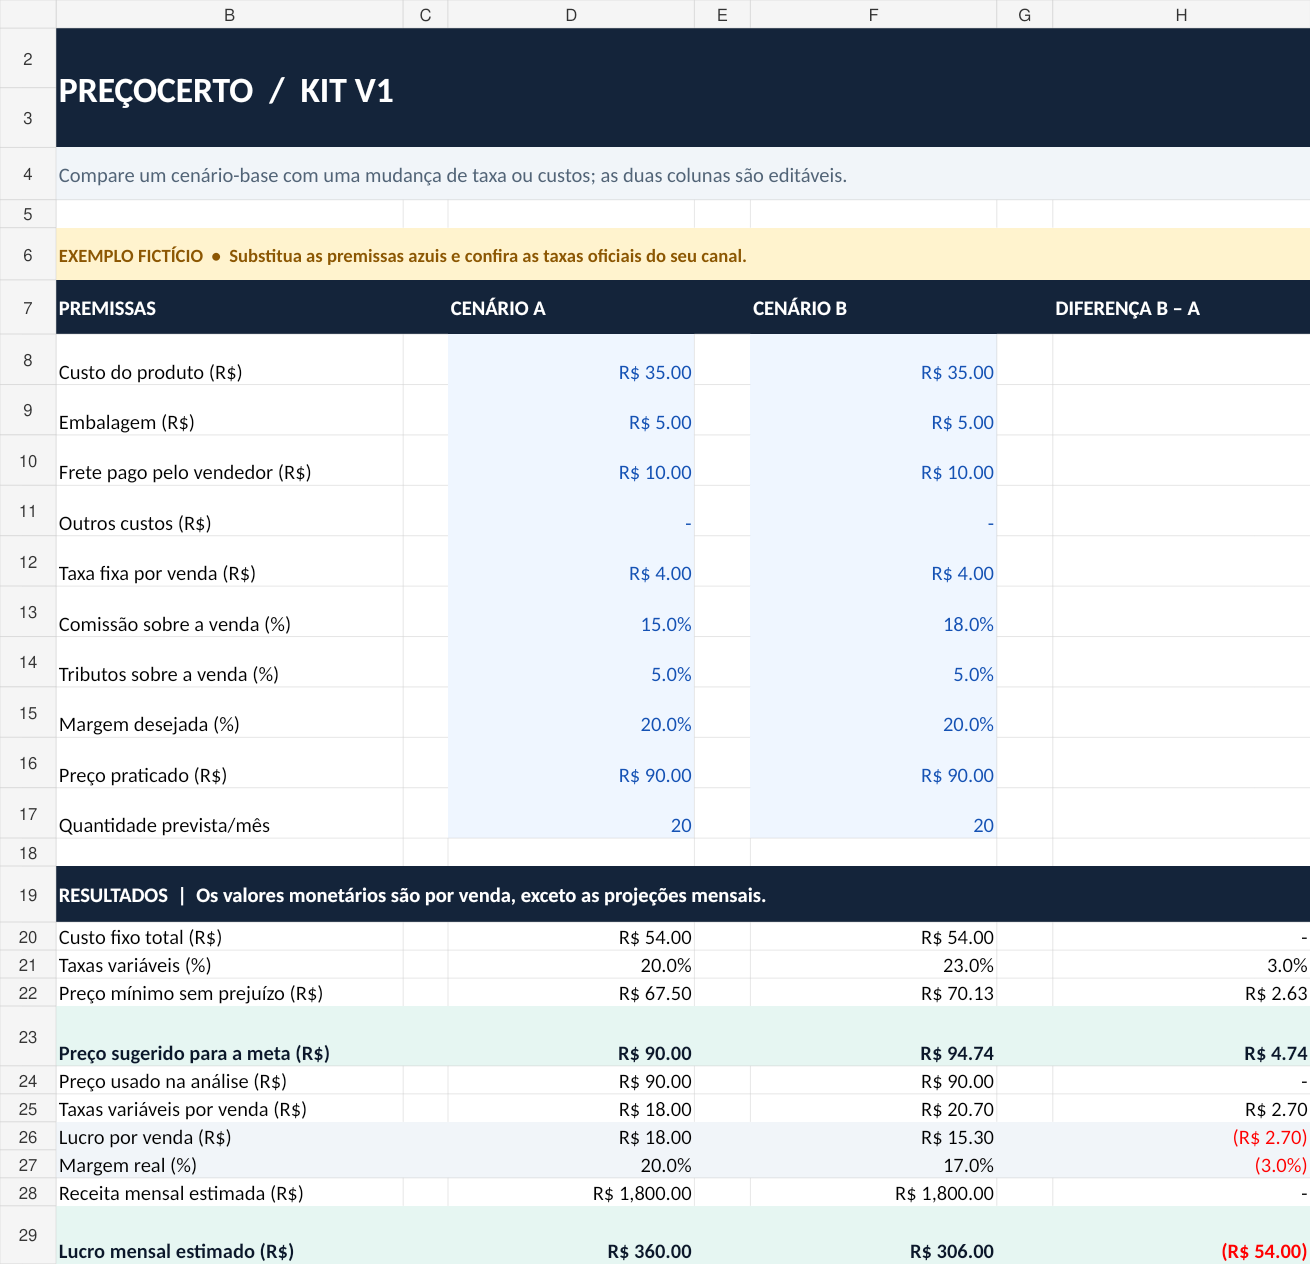Viewport: 1310px width, 1264px height.
Task: Click Cenário A commission cell 15.0%
Action: point(571,611)
